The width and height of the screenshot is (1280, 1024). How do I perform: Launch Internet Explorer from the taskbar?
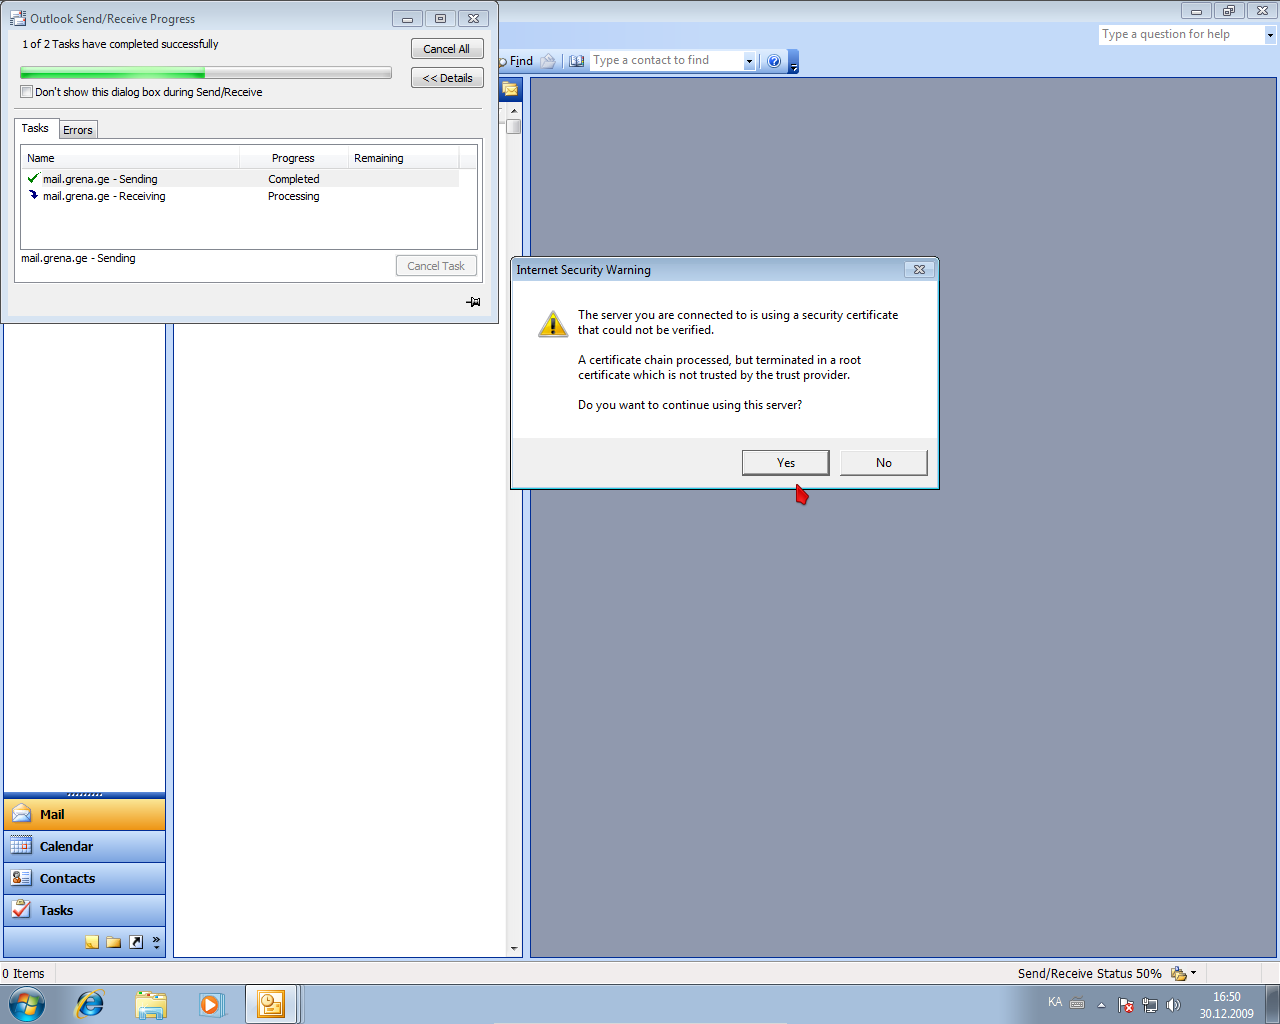pos(90,1004)
